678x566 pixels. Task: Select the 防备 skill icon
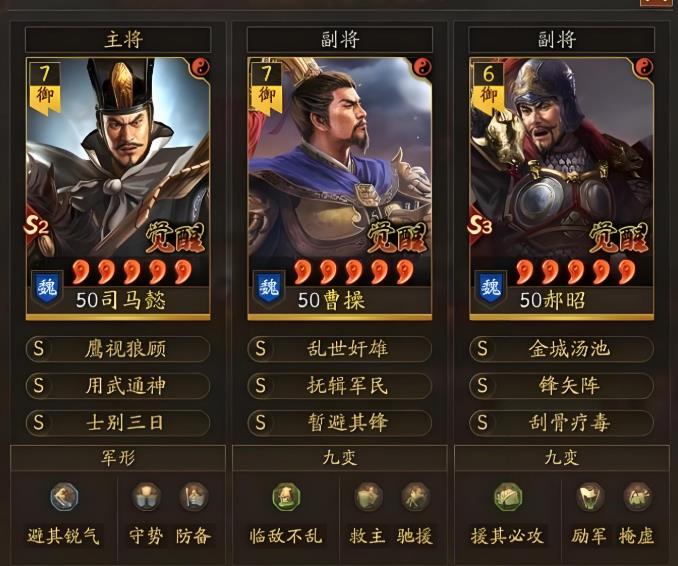pyautogui.click(x=194, y=497)
